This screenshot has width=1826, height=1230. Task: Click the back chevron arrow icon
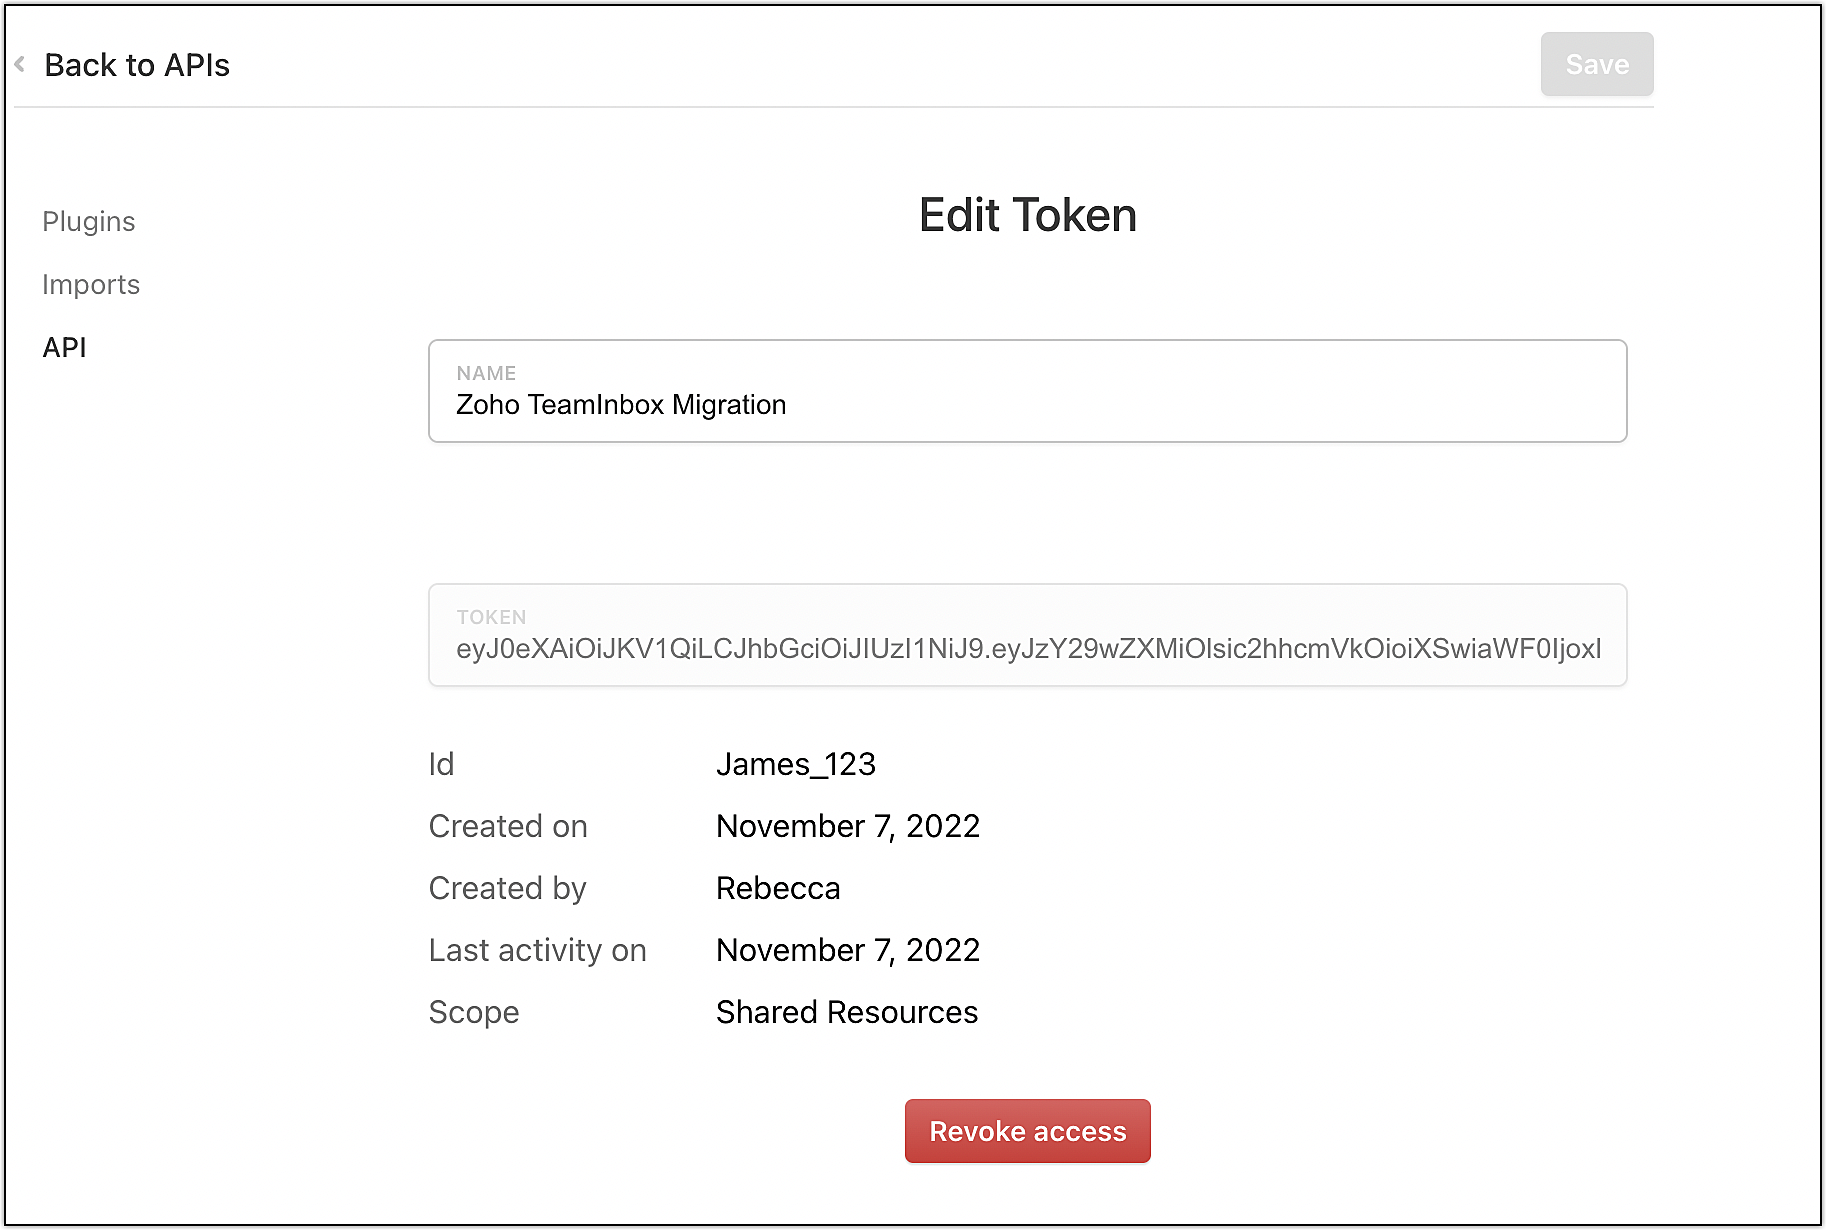[x=20, y=65]
